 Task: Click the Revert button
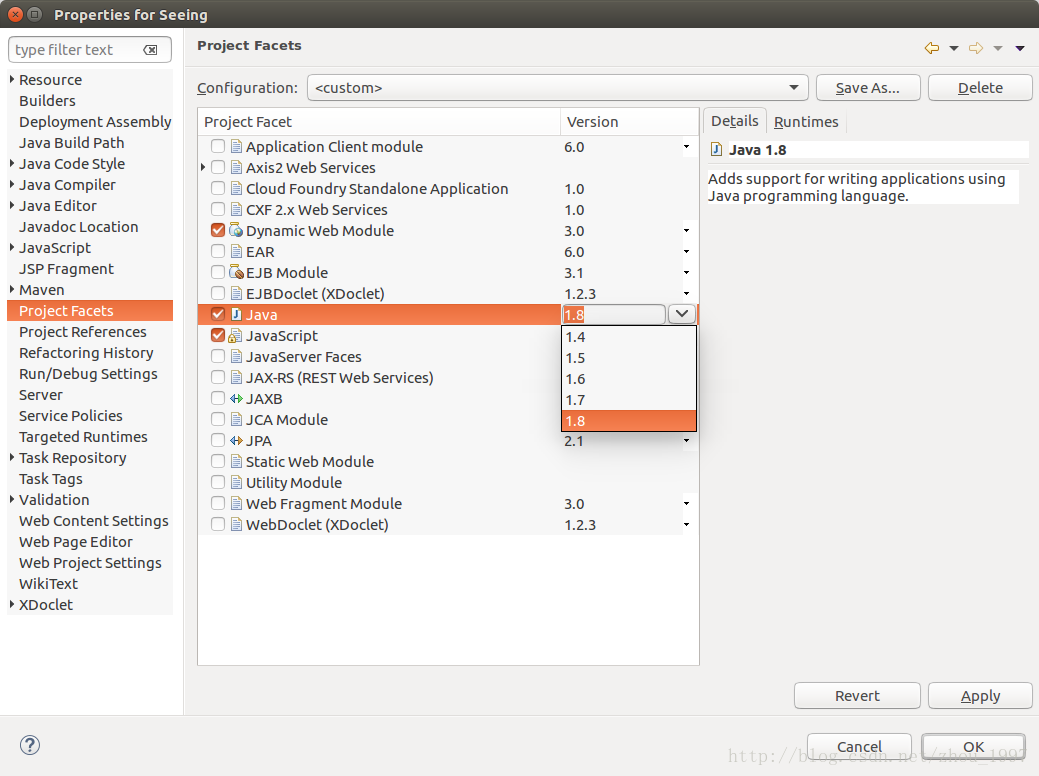(x=857, y=696)
